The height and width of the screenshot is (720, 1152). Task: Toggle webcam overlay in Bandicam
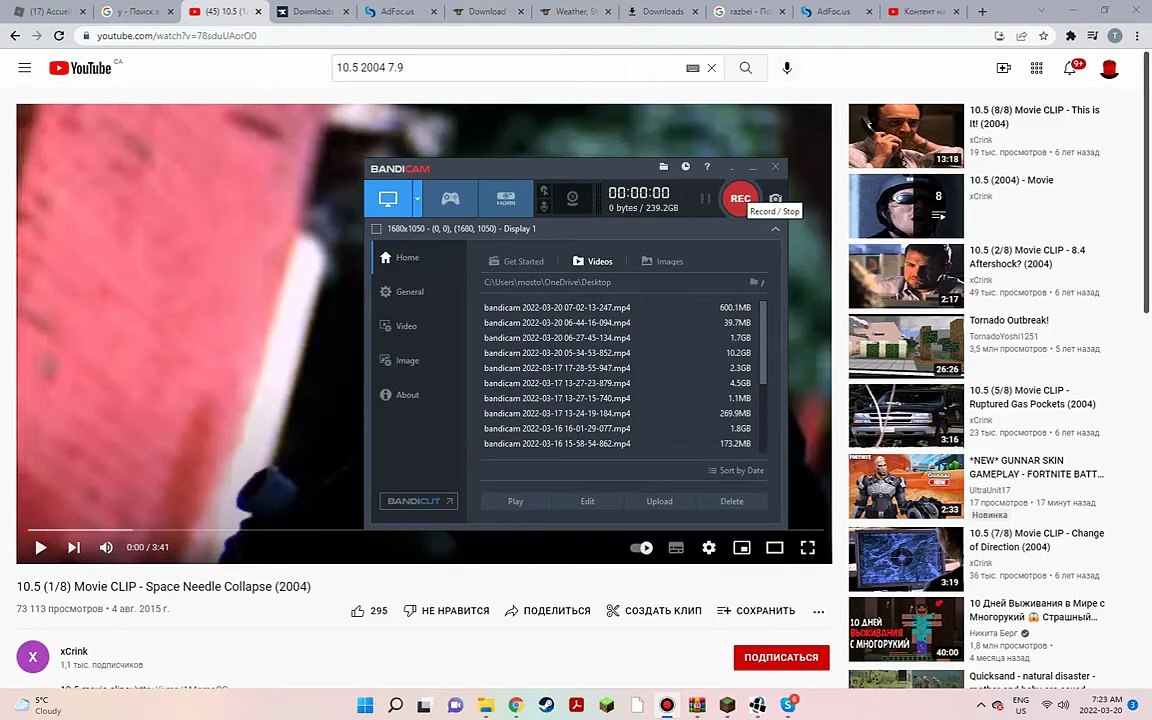[x=572, y=198]
